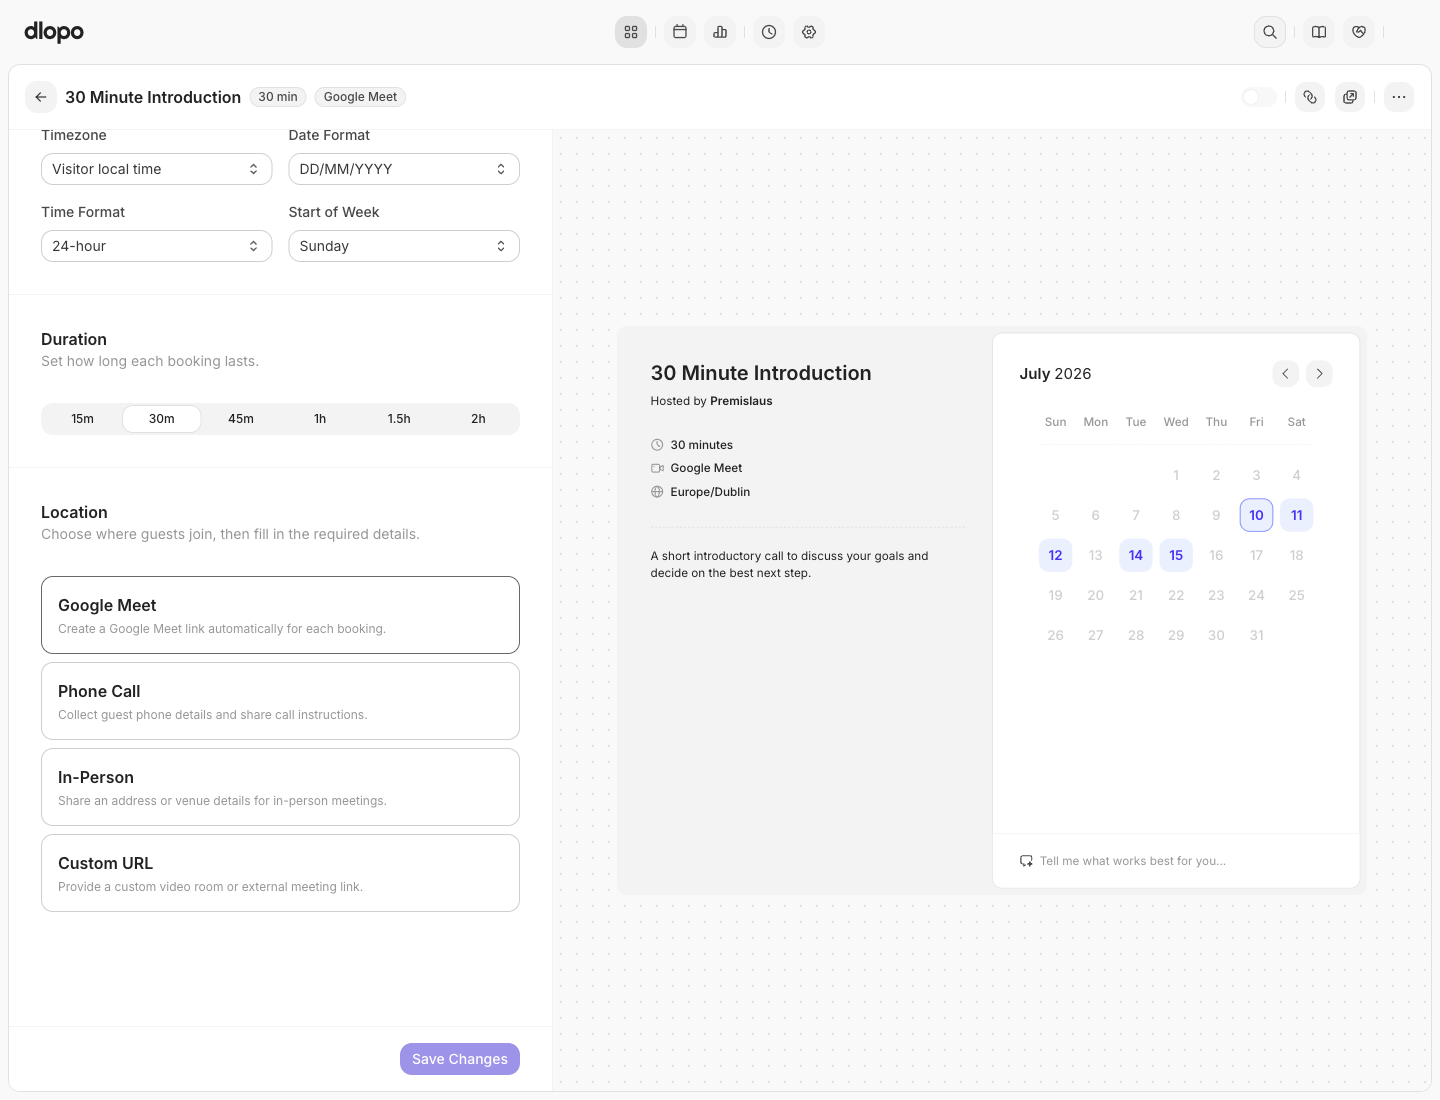Click the 'Duration' section heading
This screenshot has width=1440, height=1100.
coord(74,340)
